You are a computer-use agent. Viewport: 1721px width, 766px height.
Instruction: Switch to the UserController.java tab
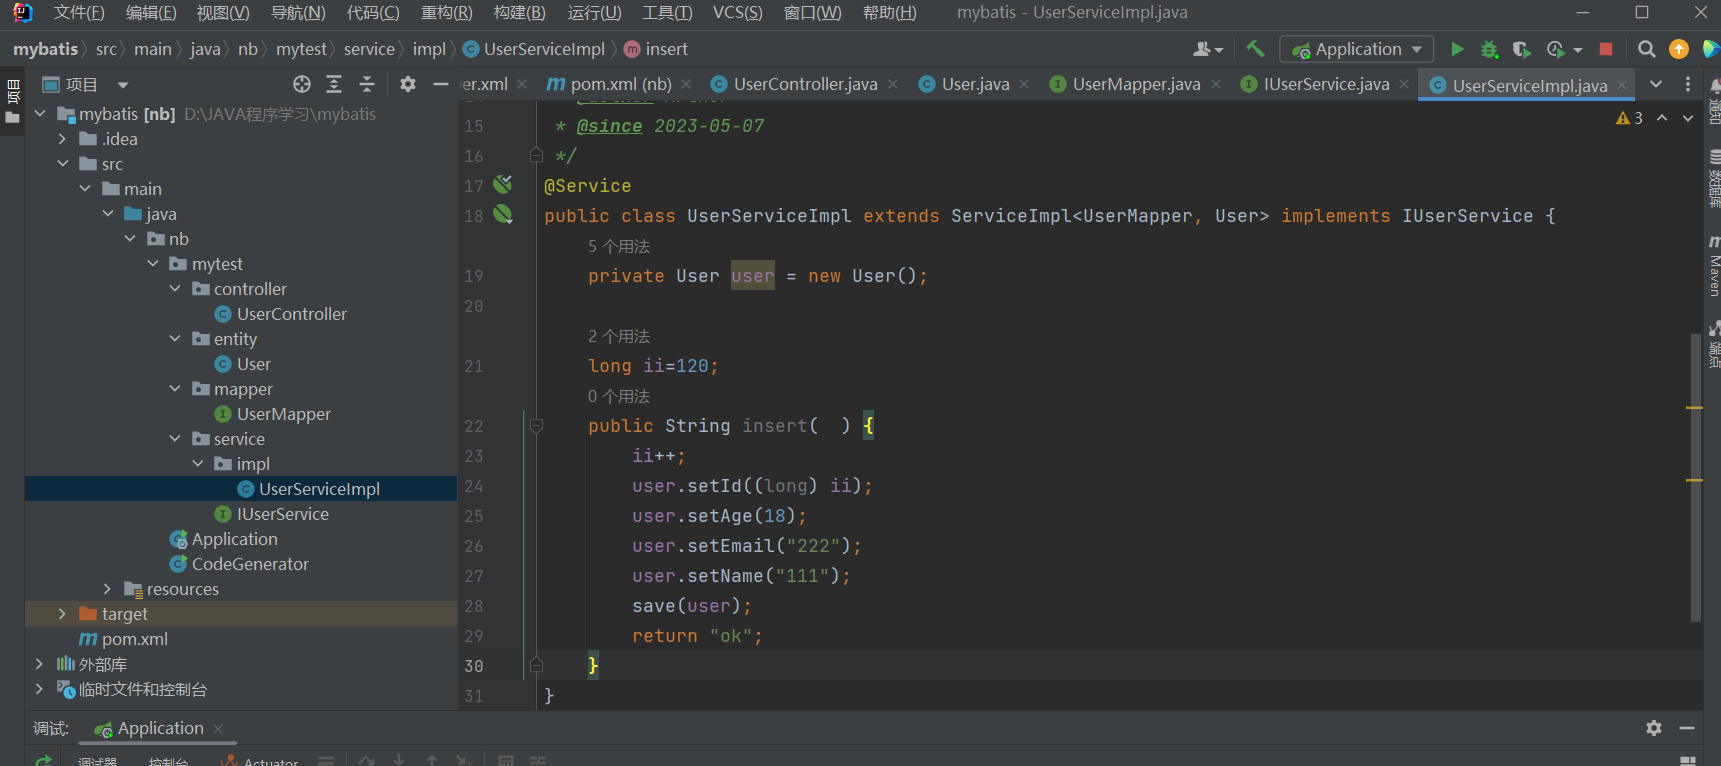pyautogui.click(x=805, y=84)
